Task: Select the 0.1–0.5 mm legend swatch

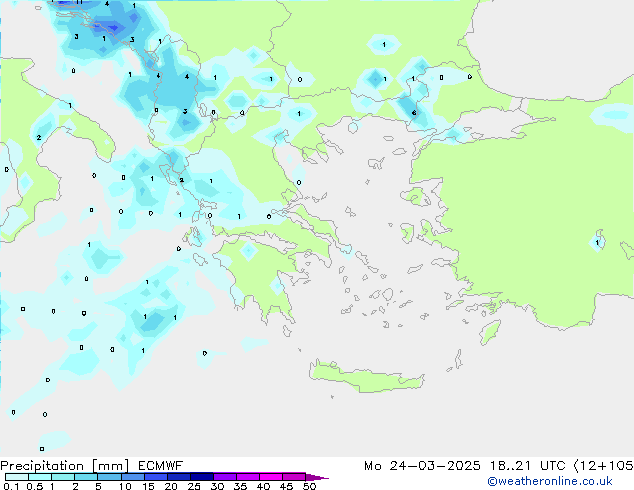Action: (17, 477)
